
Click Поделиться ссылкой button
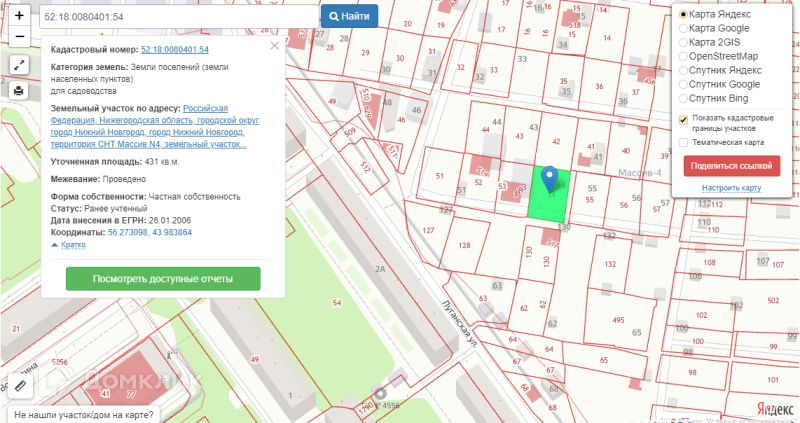pos(732,166)
